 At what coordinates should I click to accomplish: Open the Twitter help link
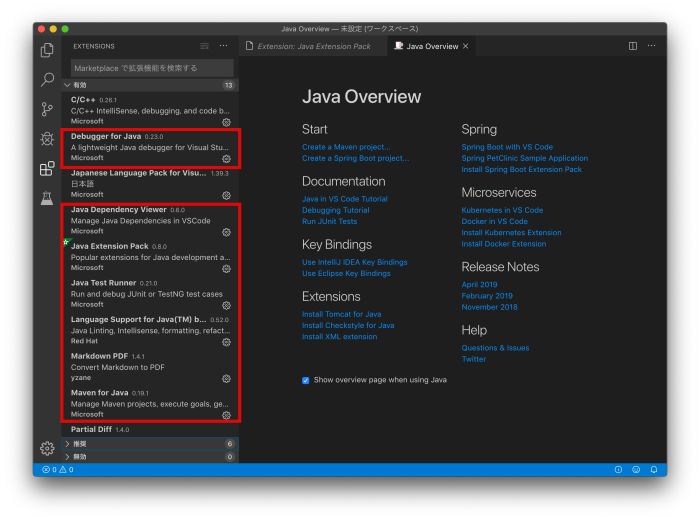(x=474, y=358)
